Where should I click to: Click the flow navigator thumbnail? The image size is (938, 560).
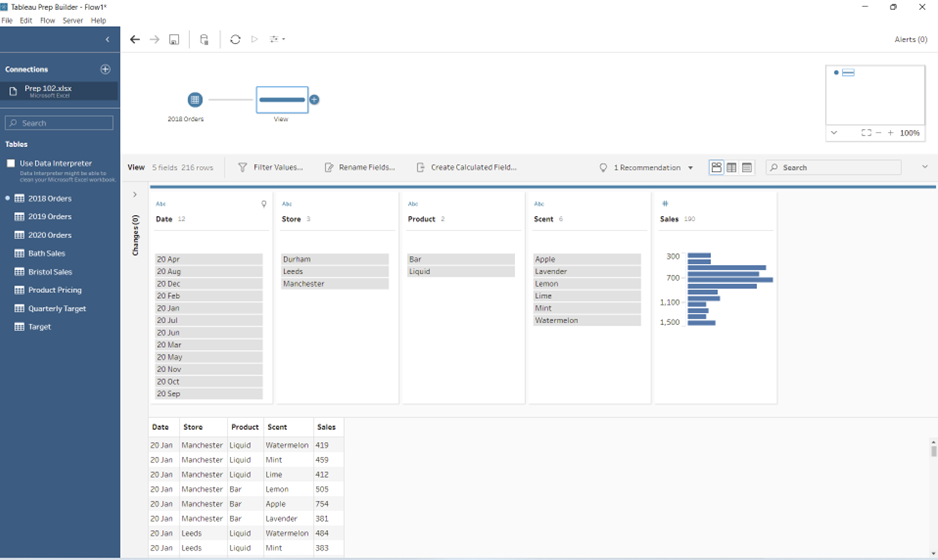(x=875, y=95)
